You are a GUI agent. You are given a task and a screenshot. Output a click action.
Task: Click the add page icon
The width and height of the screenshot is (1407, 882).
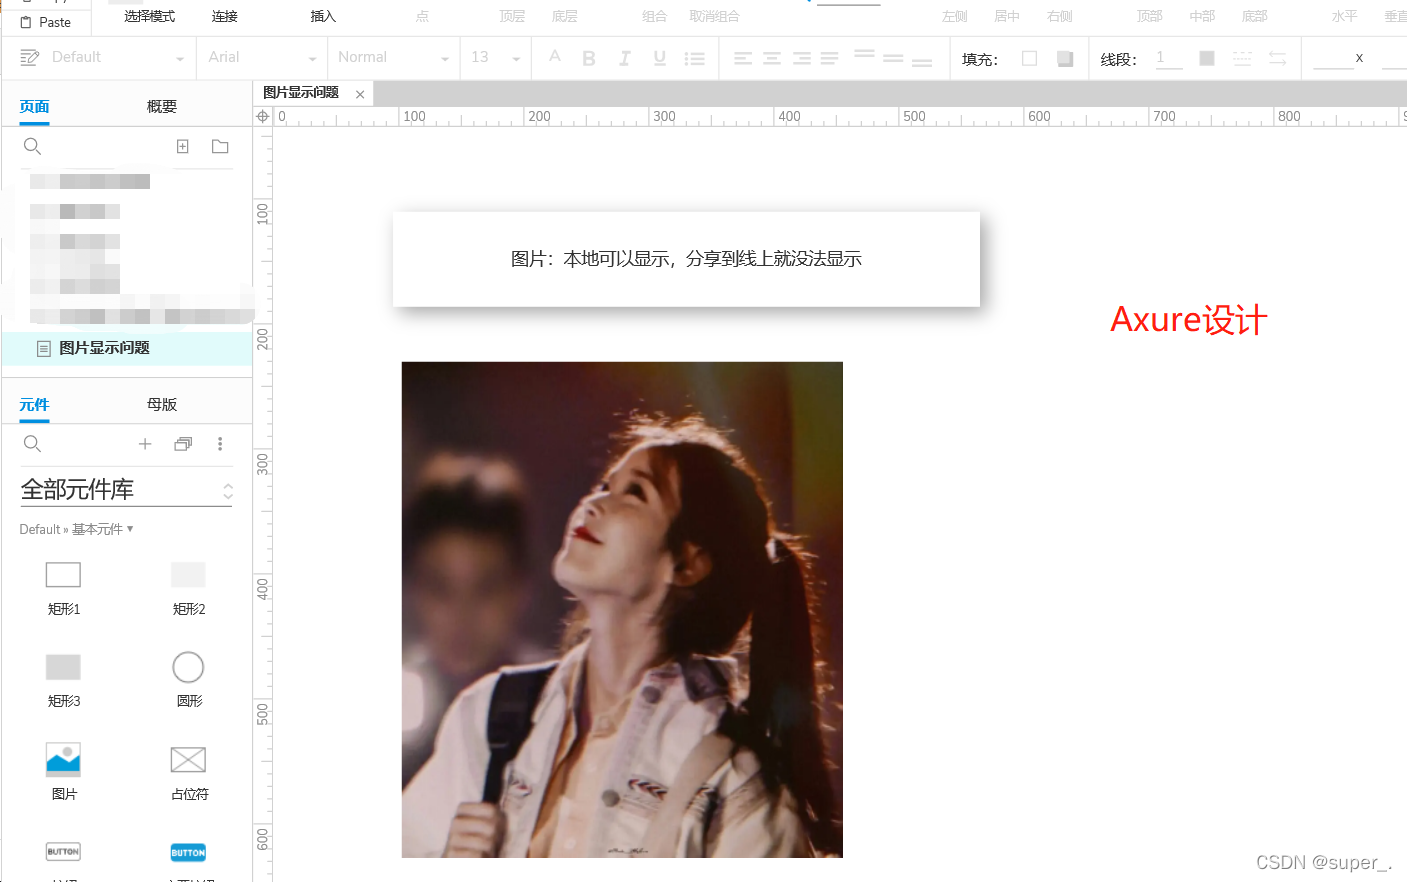click(x=182, y=146)
